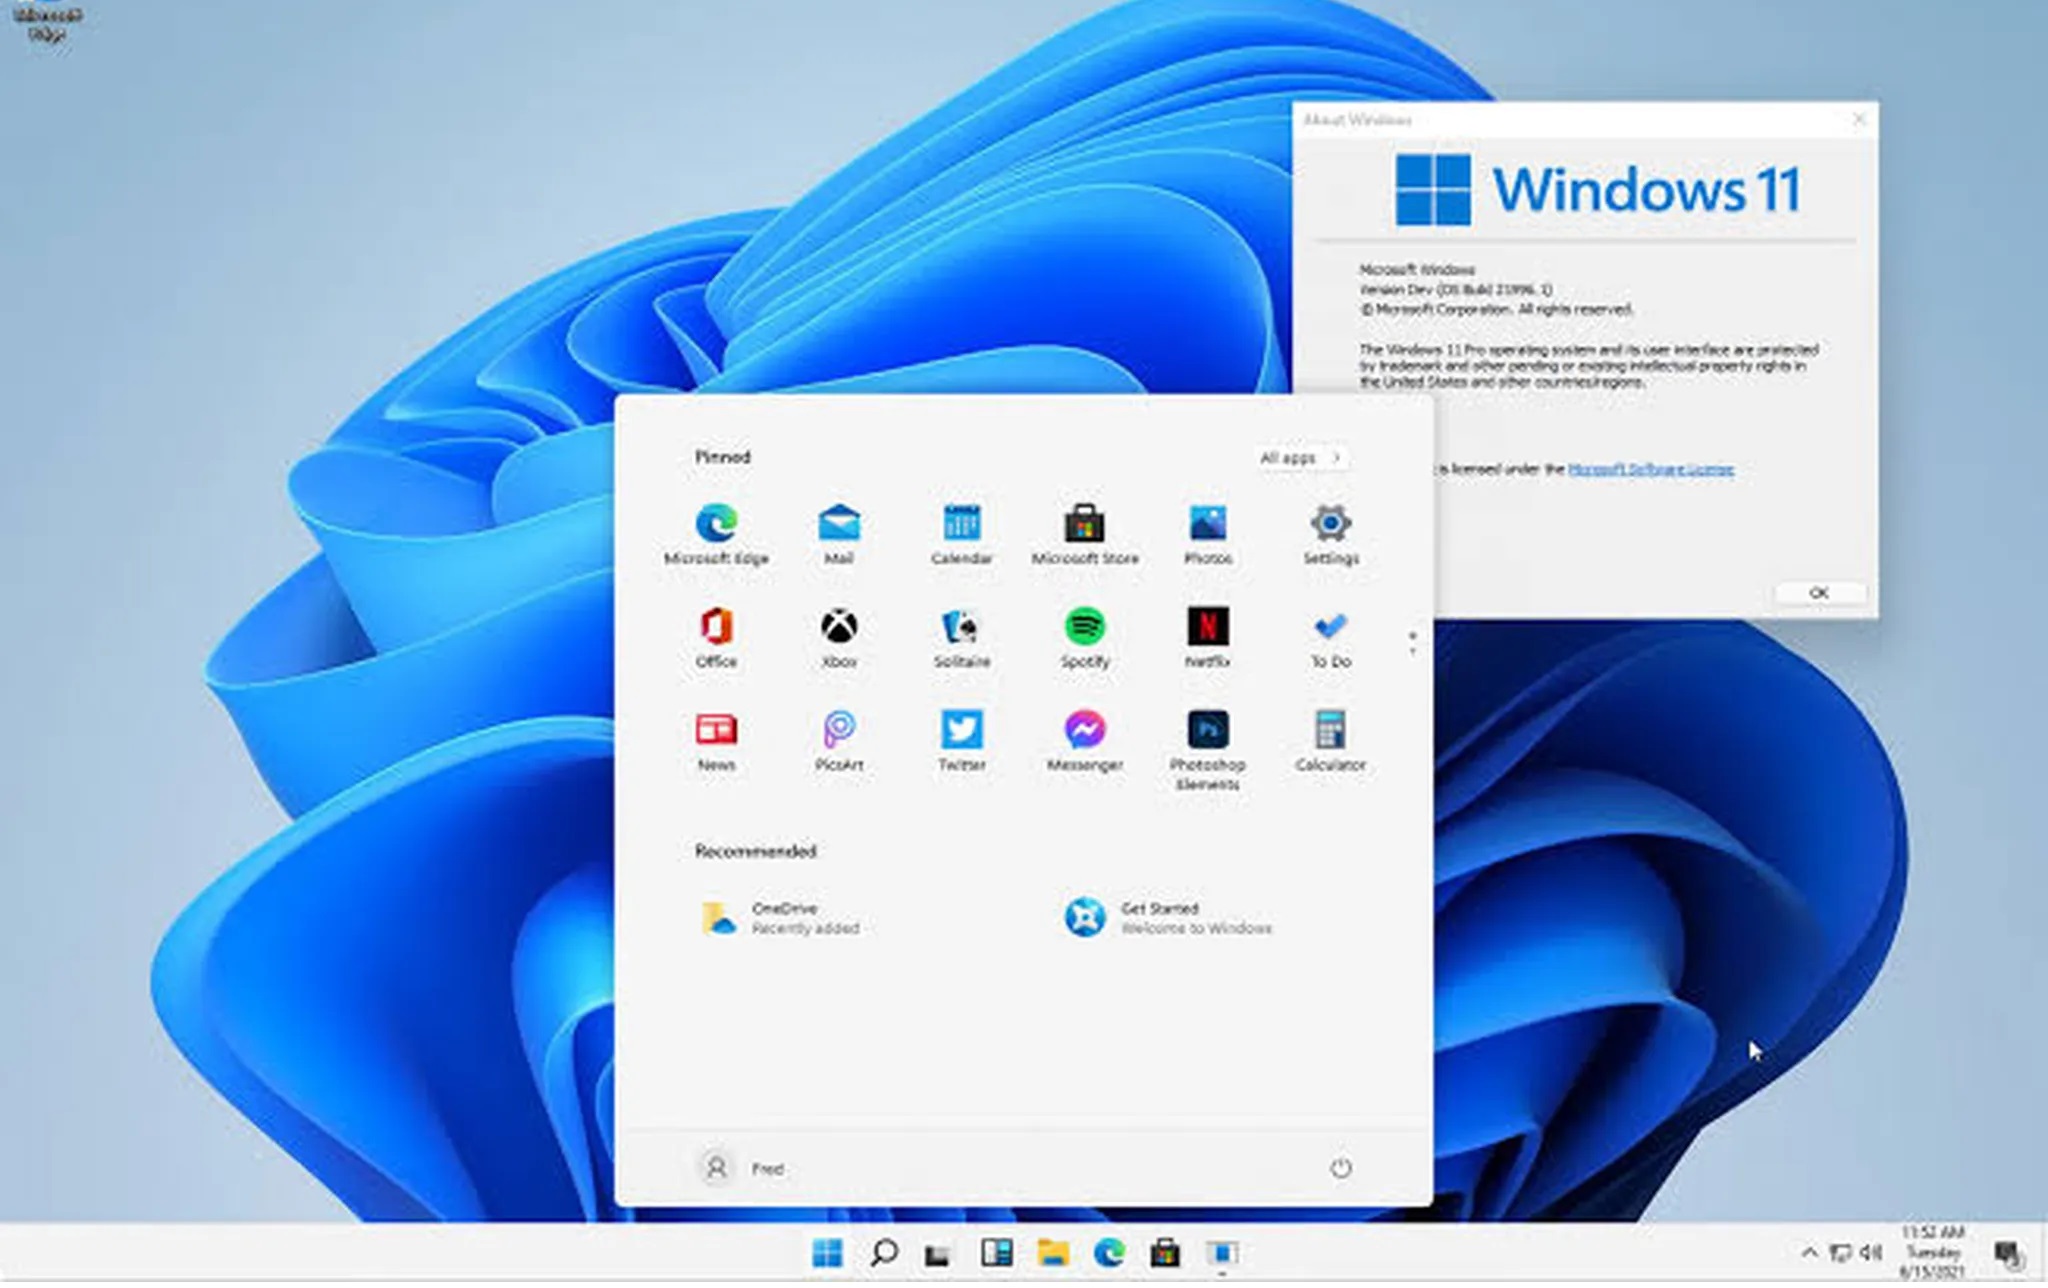The width and height of the screenshot is (2048, 1288).
Task: Launch the PicsArt pinned app
Action: click(838, 730)
